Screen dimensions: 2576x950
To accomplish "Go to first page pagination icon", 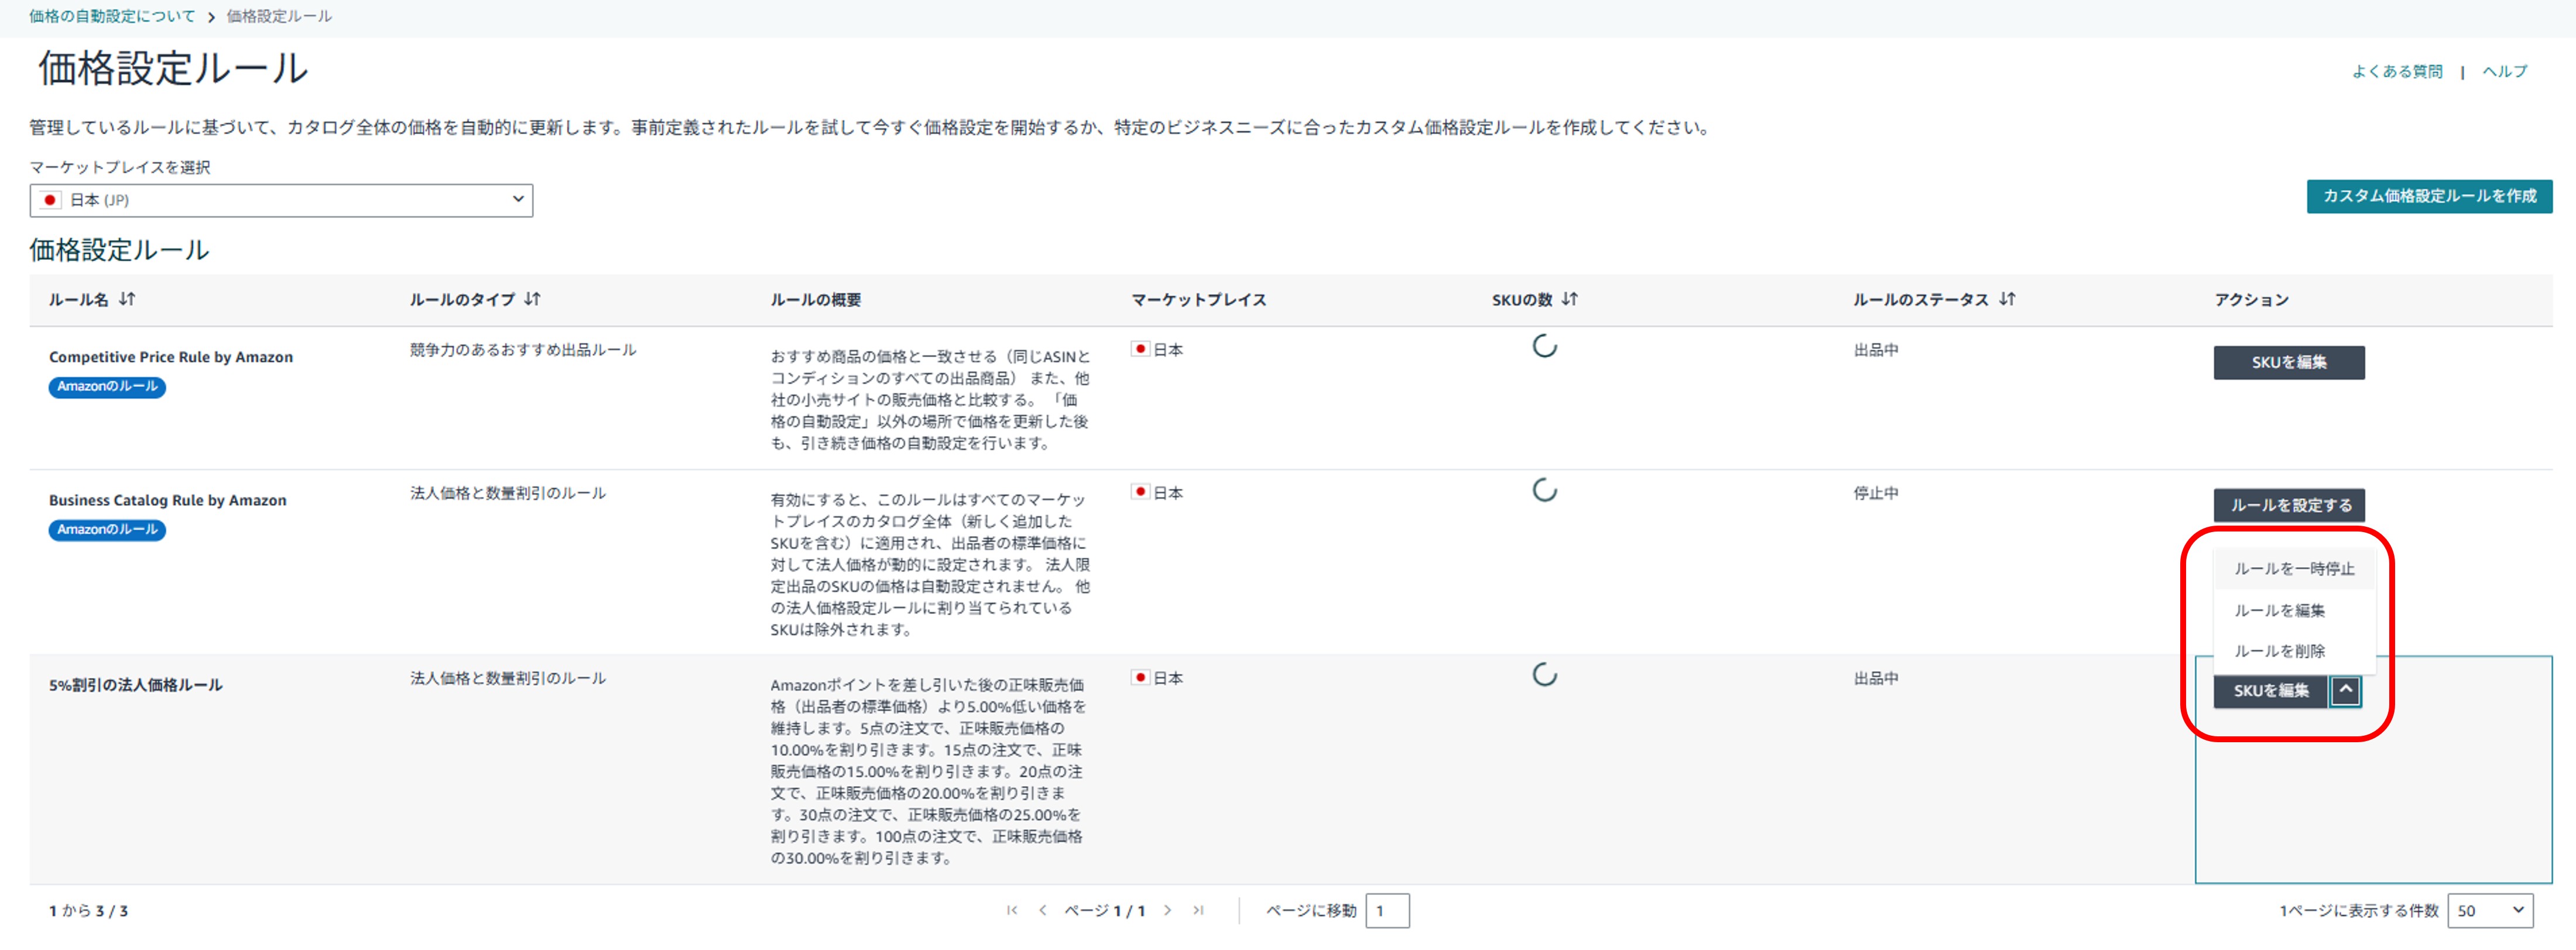I will (1012, 911).
